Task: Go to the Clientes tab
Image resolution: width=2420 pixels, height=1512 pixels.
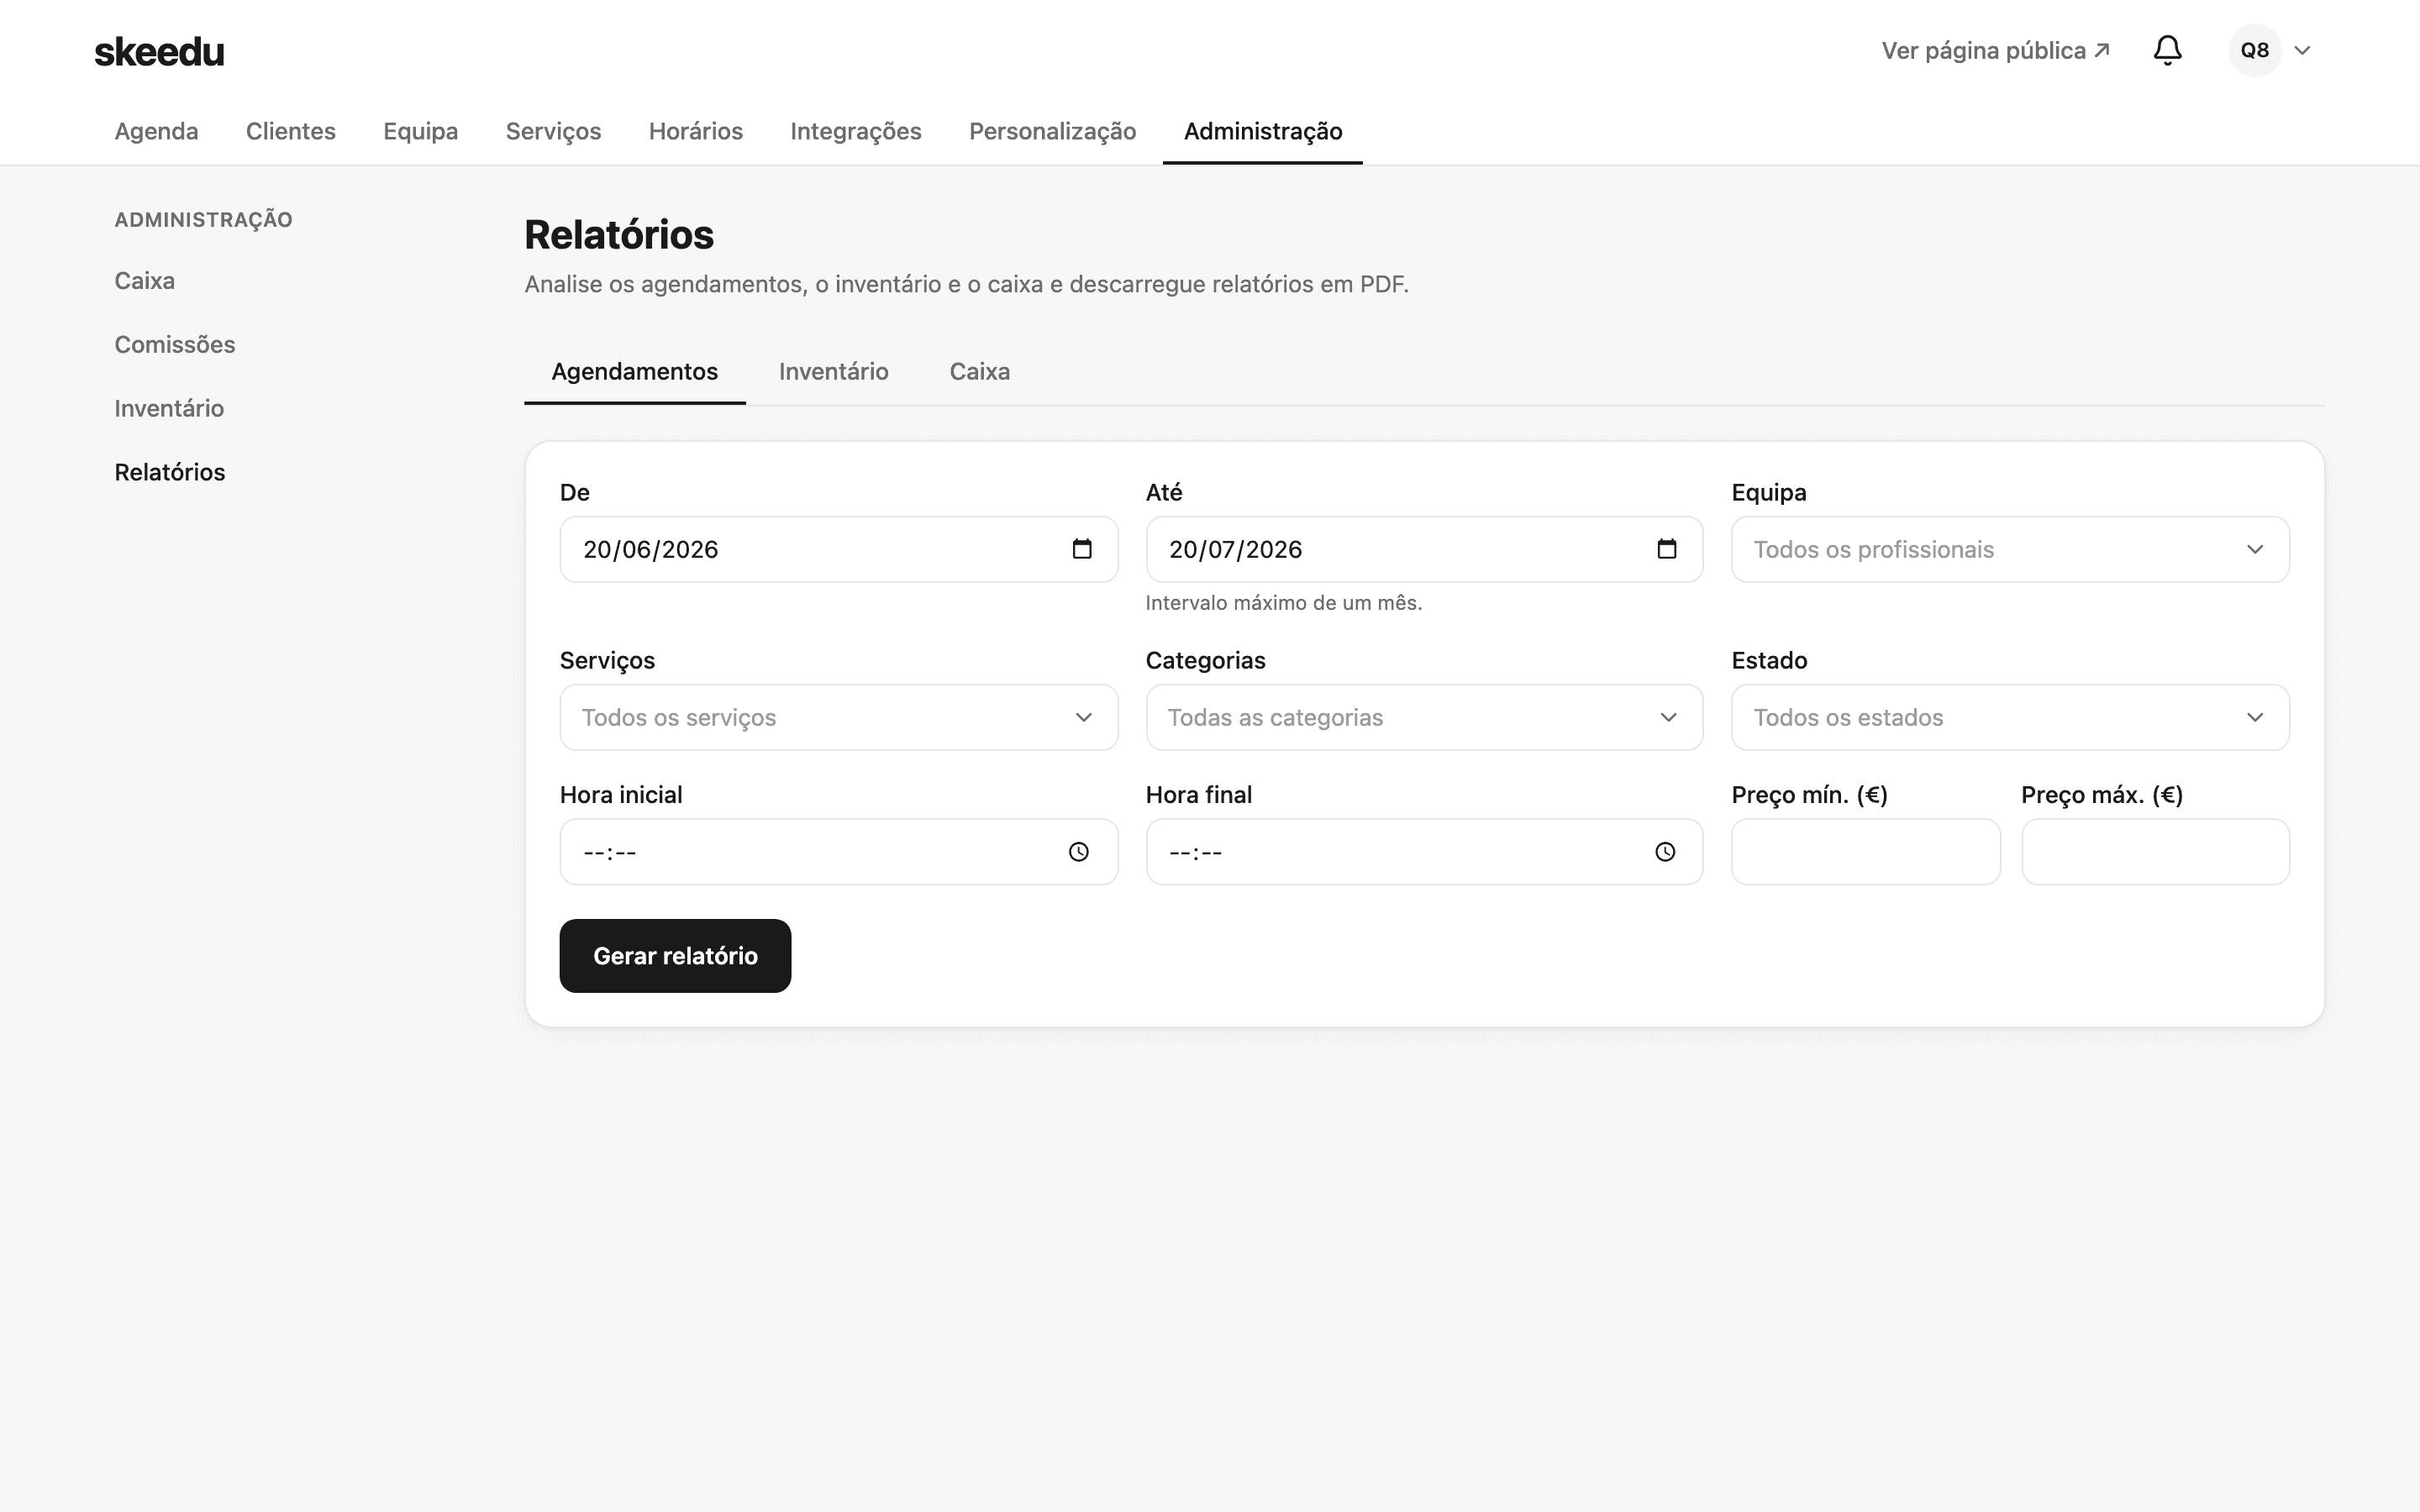Action: pos(291,131)
